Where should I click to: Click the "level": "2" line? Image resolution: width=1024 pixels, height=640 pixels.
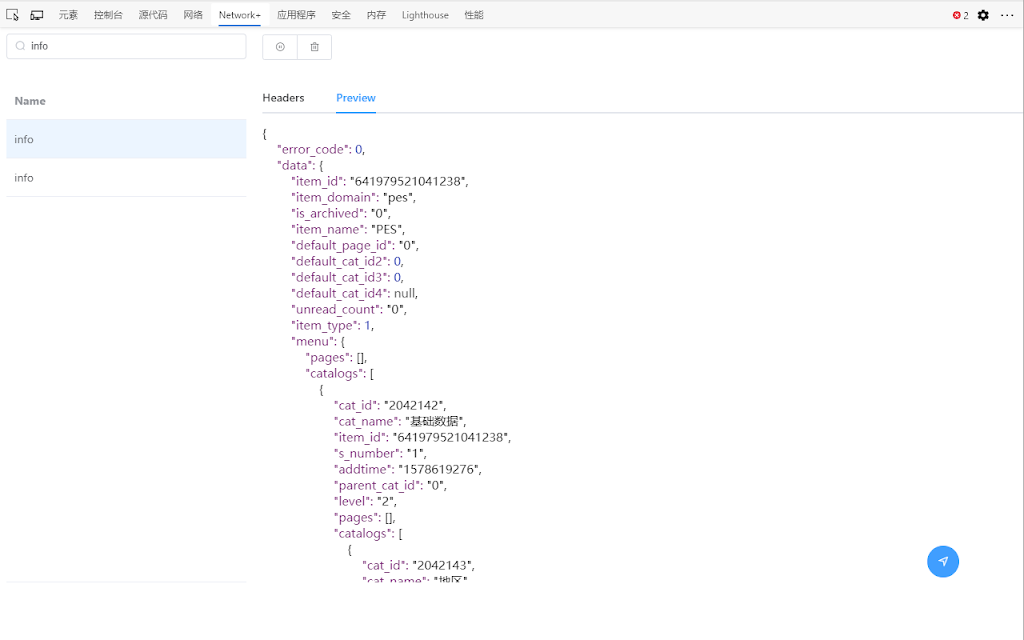click(x=365, y=501)
